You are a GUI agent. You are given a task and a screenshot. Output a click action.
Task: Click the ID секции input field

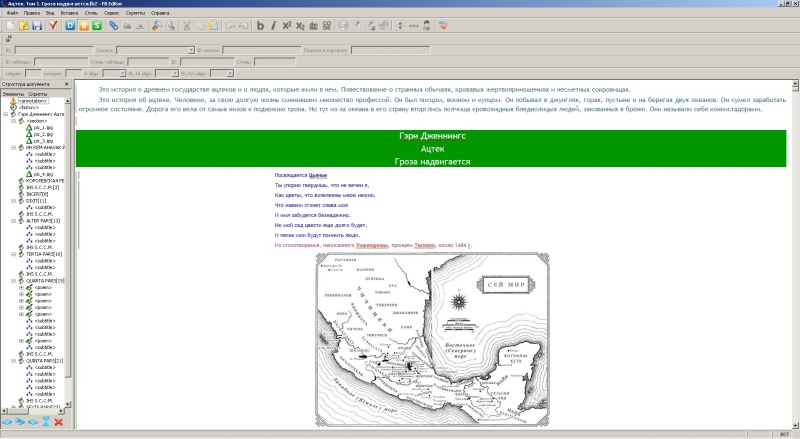pyautogui.click(x=261, y=50)
